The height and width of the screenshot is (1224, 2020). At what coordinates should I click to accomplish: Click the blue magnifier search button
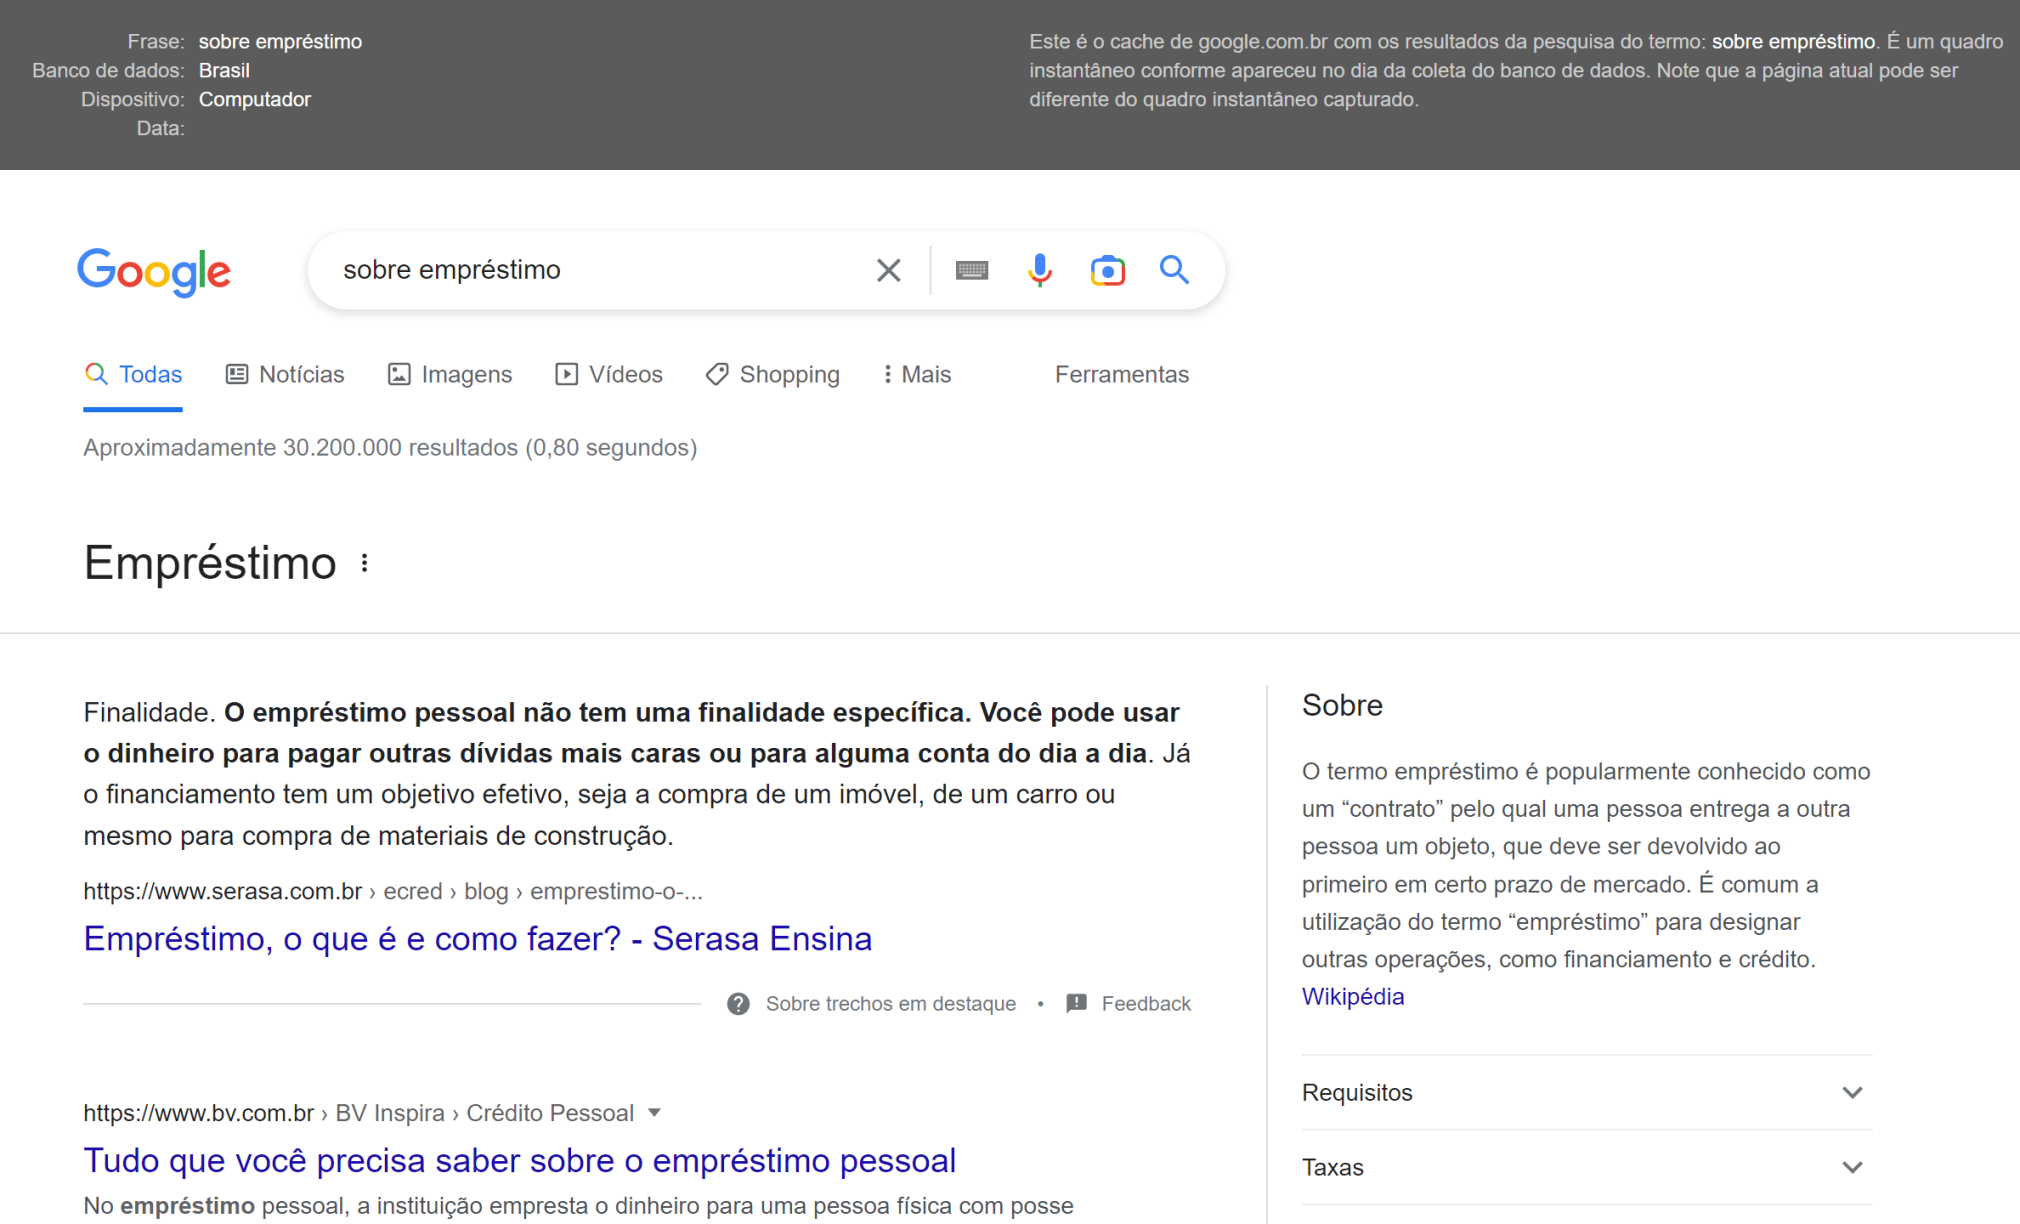[x=1174, y=270]
